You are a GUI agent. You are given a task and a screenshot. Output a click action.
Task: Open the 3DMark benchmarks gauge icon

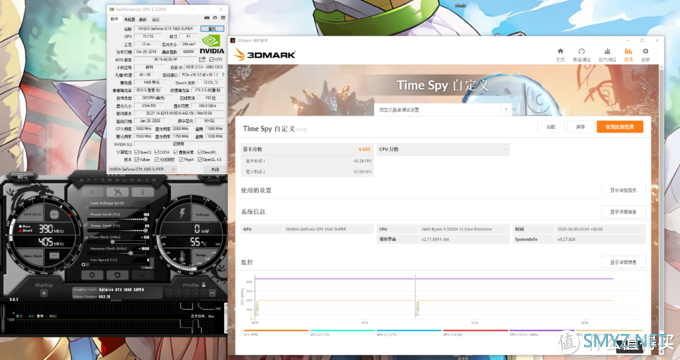(x=582, y=51)
